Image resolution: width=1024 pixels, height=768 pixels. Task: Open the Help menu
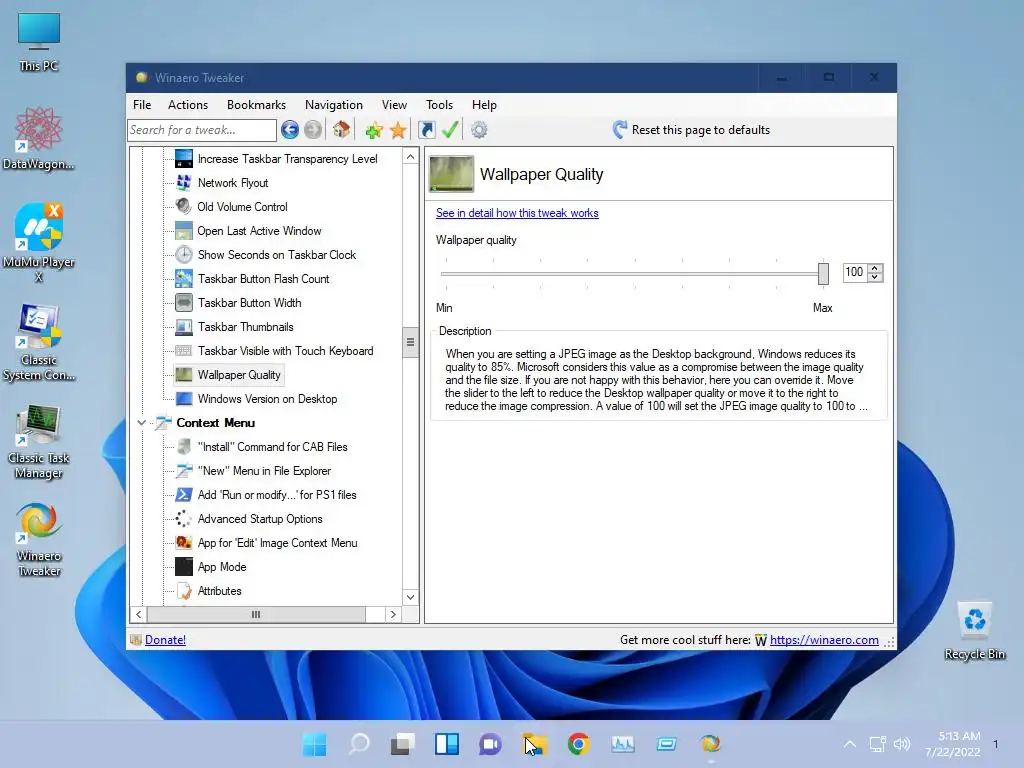pos(484,104)
